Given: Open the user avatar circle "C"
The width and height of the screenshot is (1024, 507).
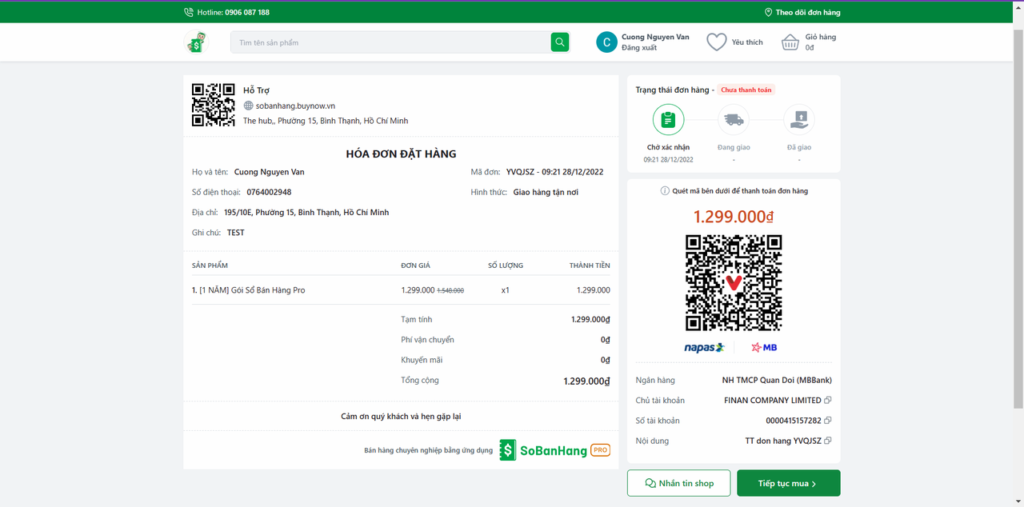Looking at the screenshot, I should point(607,42).
